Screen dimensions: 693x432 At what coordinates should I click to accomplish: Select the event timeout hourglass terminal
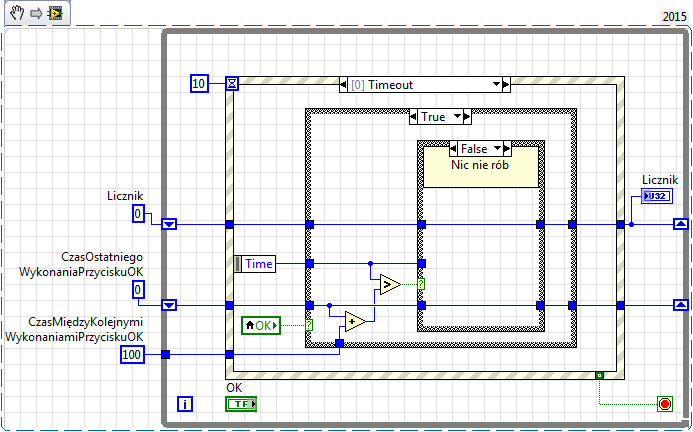point(232,83)
